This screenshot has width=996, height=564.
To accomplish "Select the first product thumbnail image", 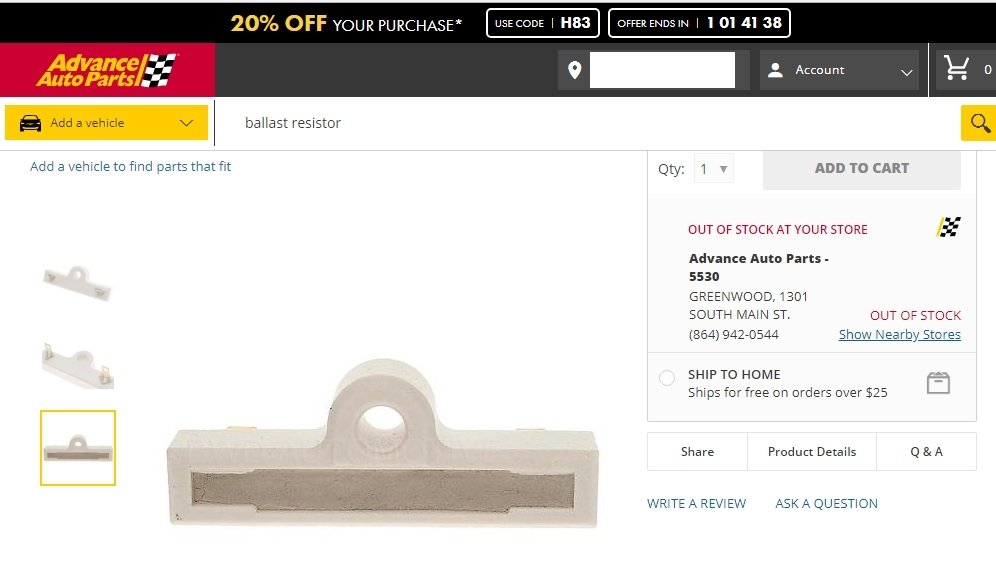I will click(x=77, y=282).
